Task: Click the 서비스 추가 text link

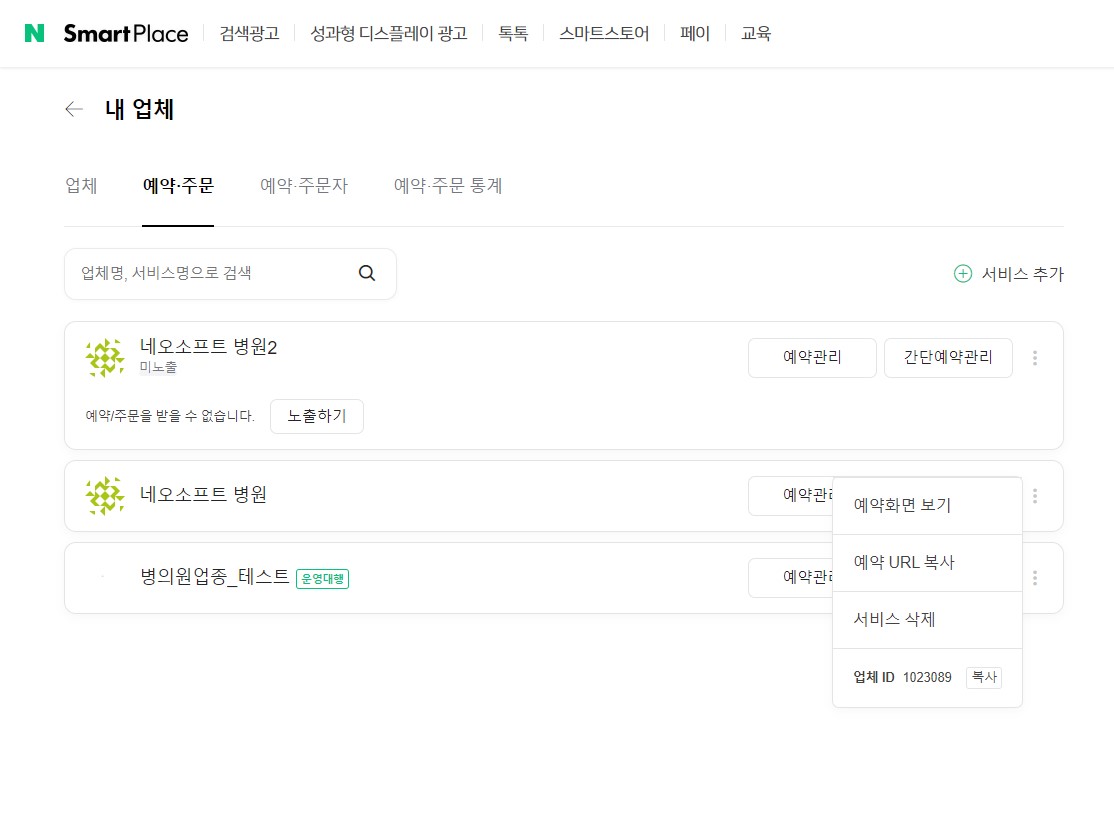Action: pyautogui.click(x=1022, y=274)
